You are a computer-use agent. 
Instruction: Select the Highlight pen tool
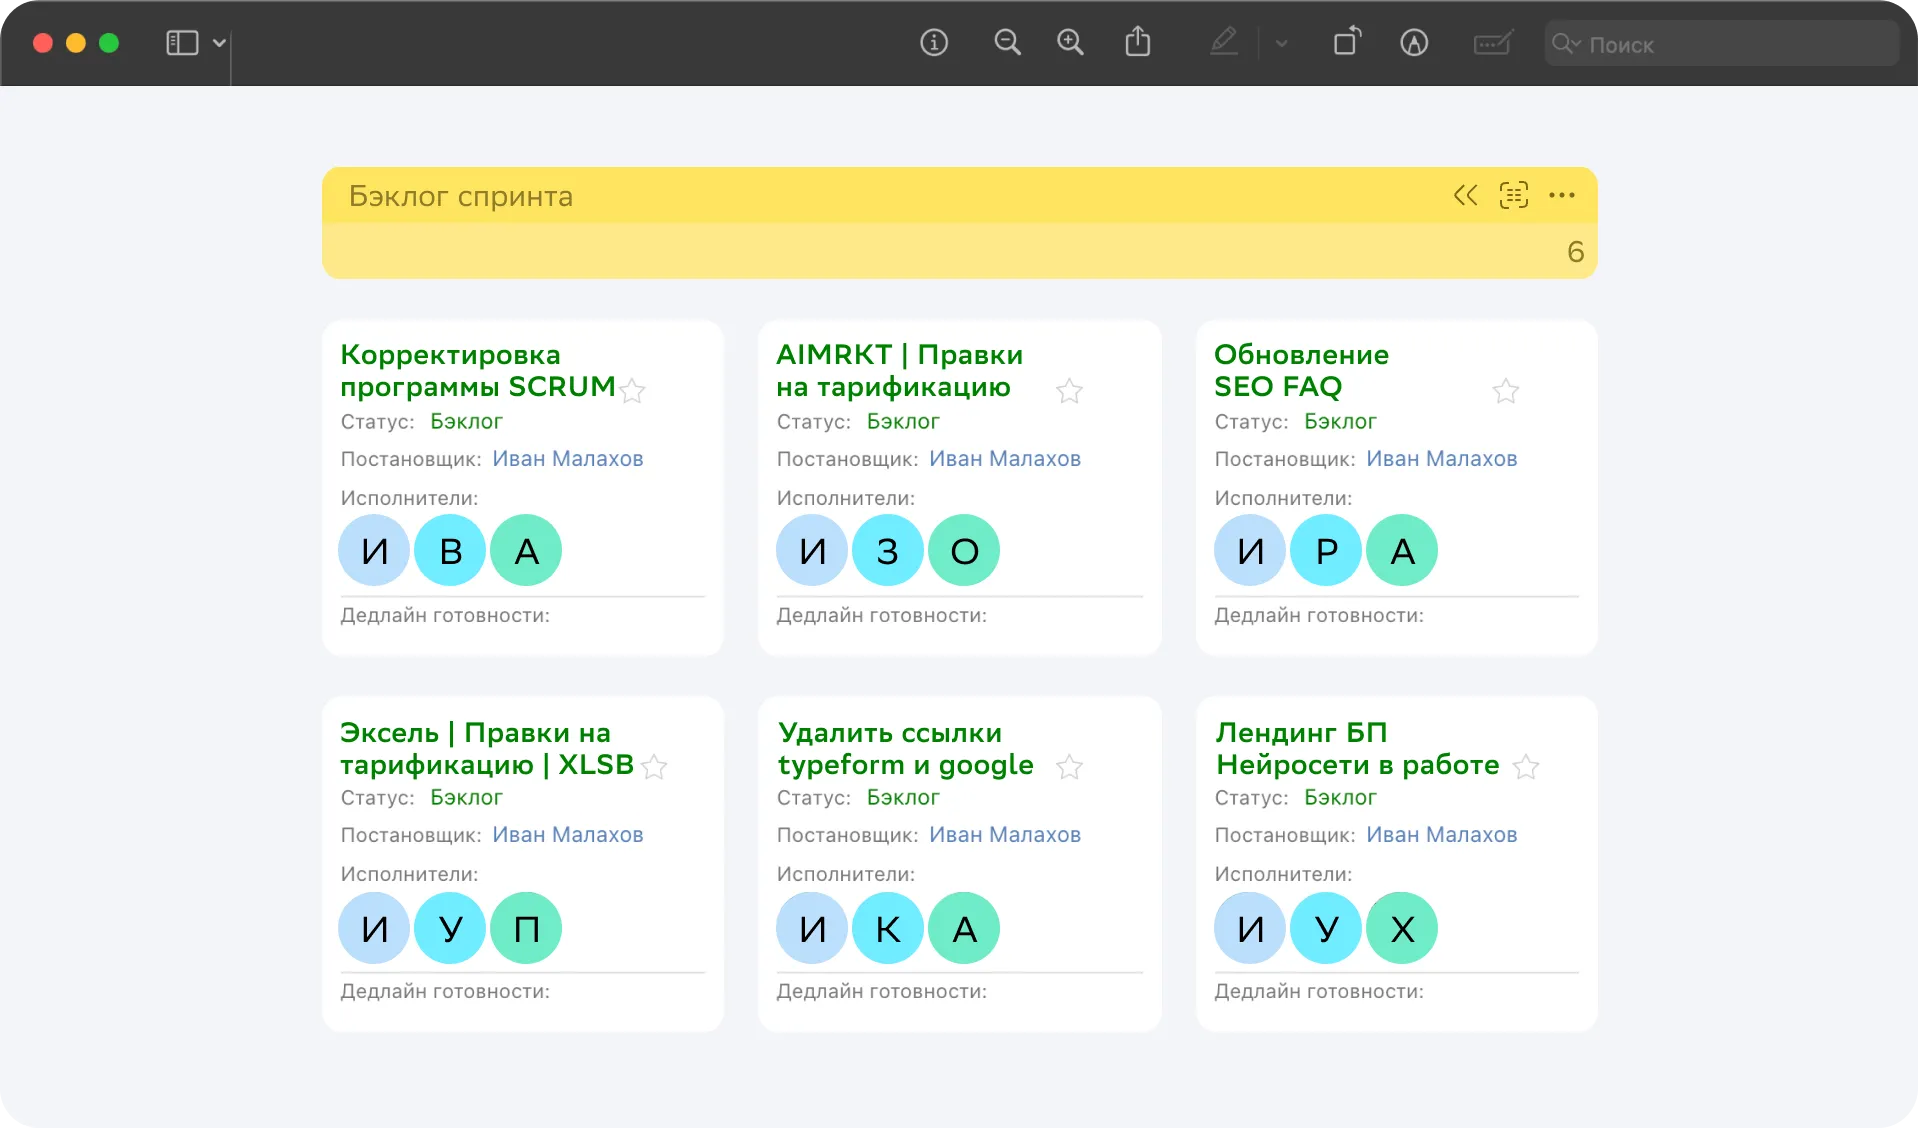[x=1224, y=43]
